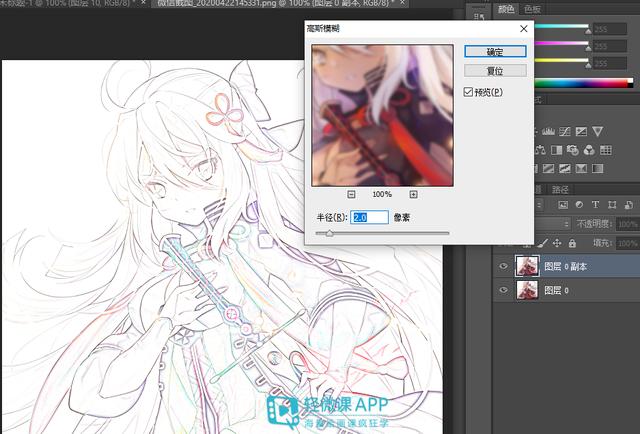The width and height of the screenshot is (640, 434).
Task: Click the yellow value field showing 255
Action: pos(610,63)
